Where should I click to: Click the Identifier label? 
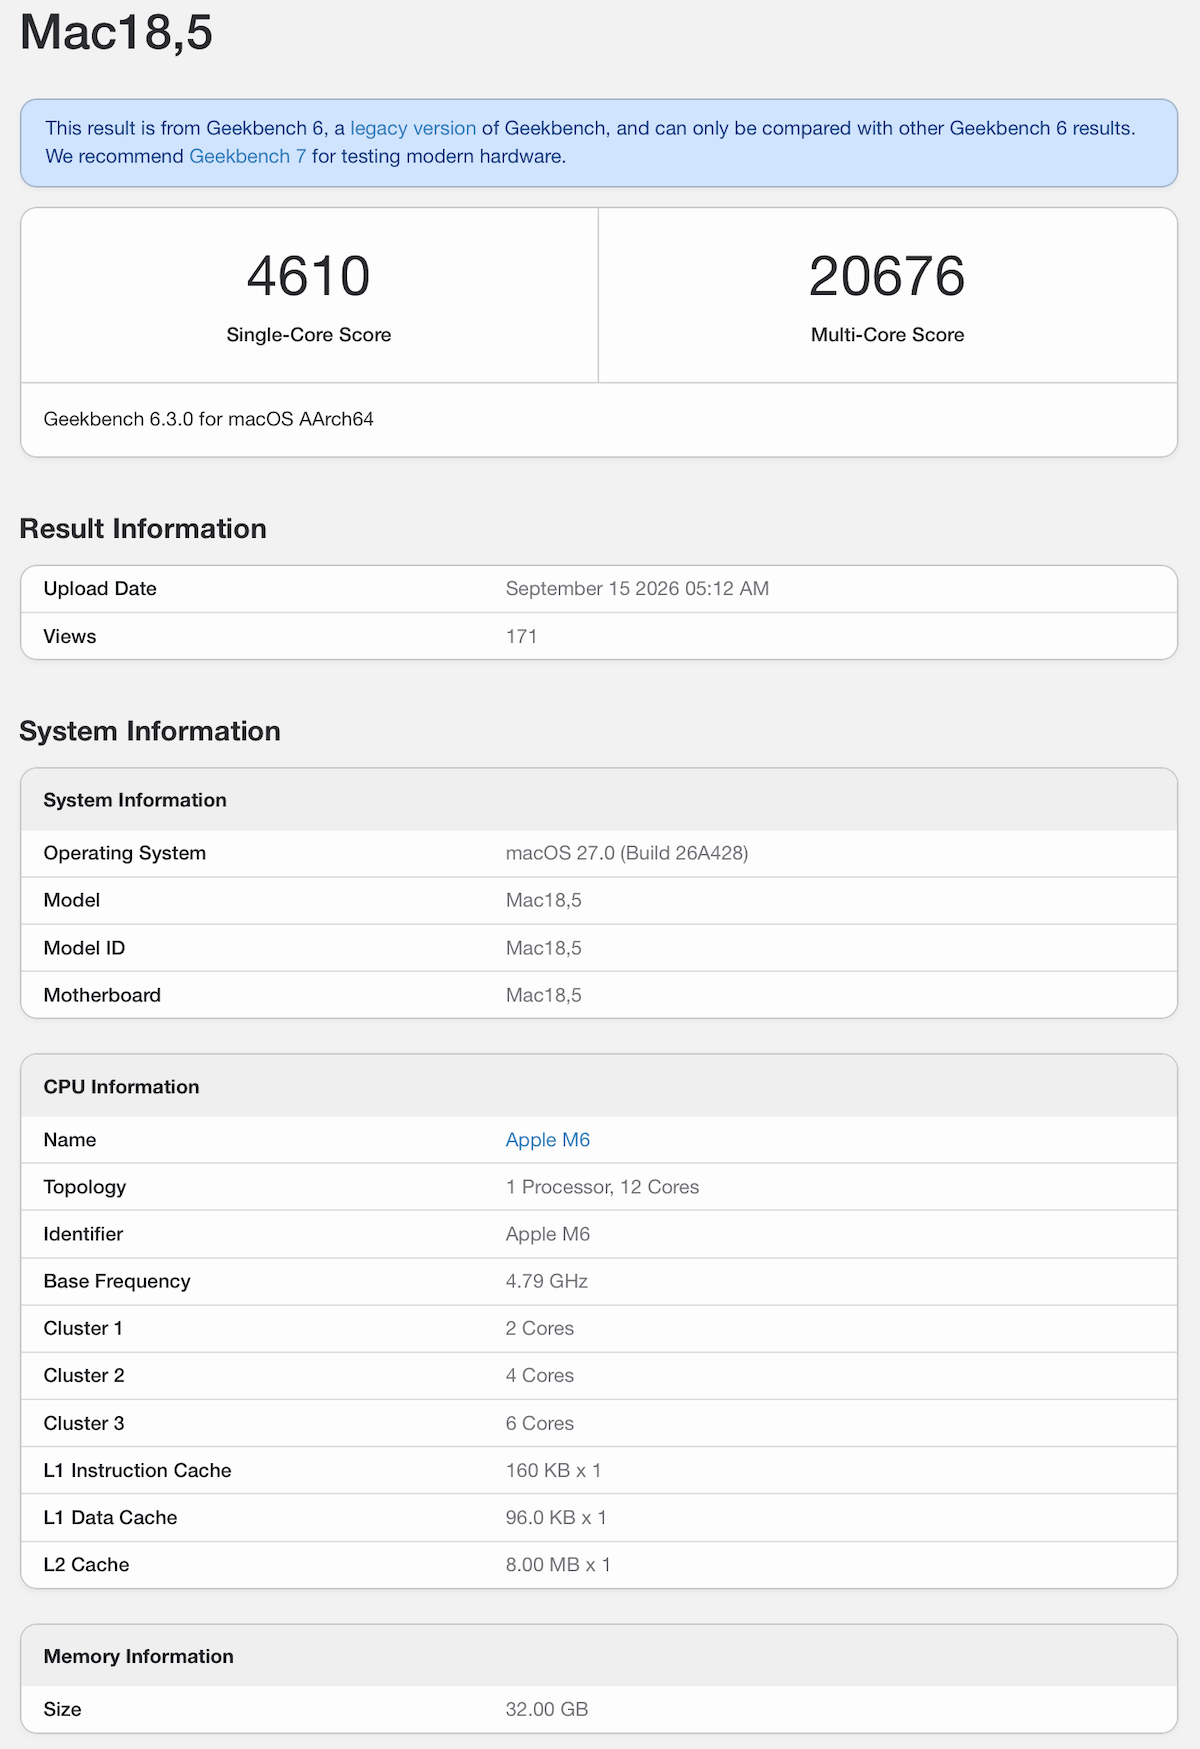(x=83, y=1234)
